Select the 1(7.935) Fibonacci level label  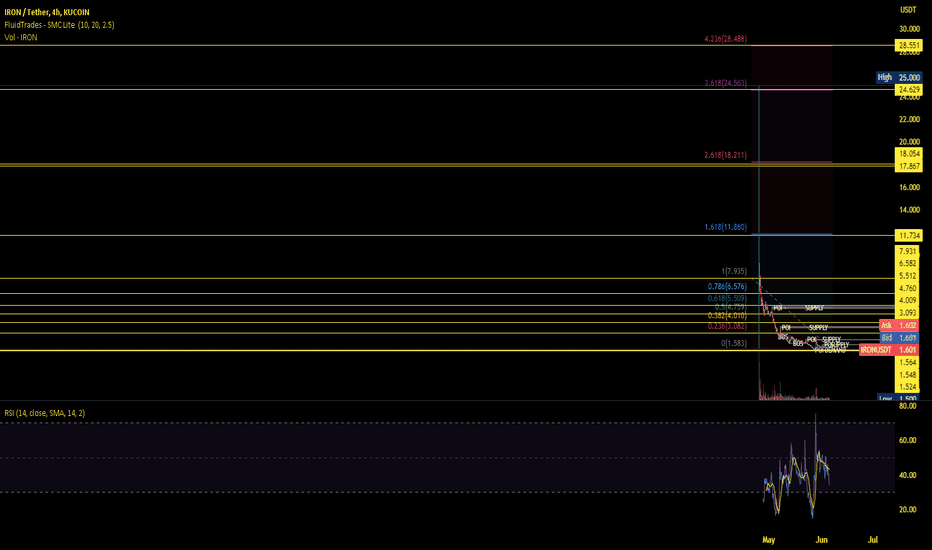(x=733, y=271)
